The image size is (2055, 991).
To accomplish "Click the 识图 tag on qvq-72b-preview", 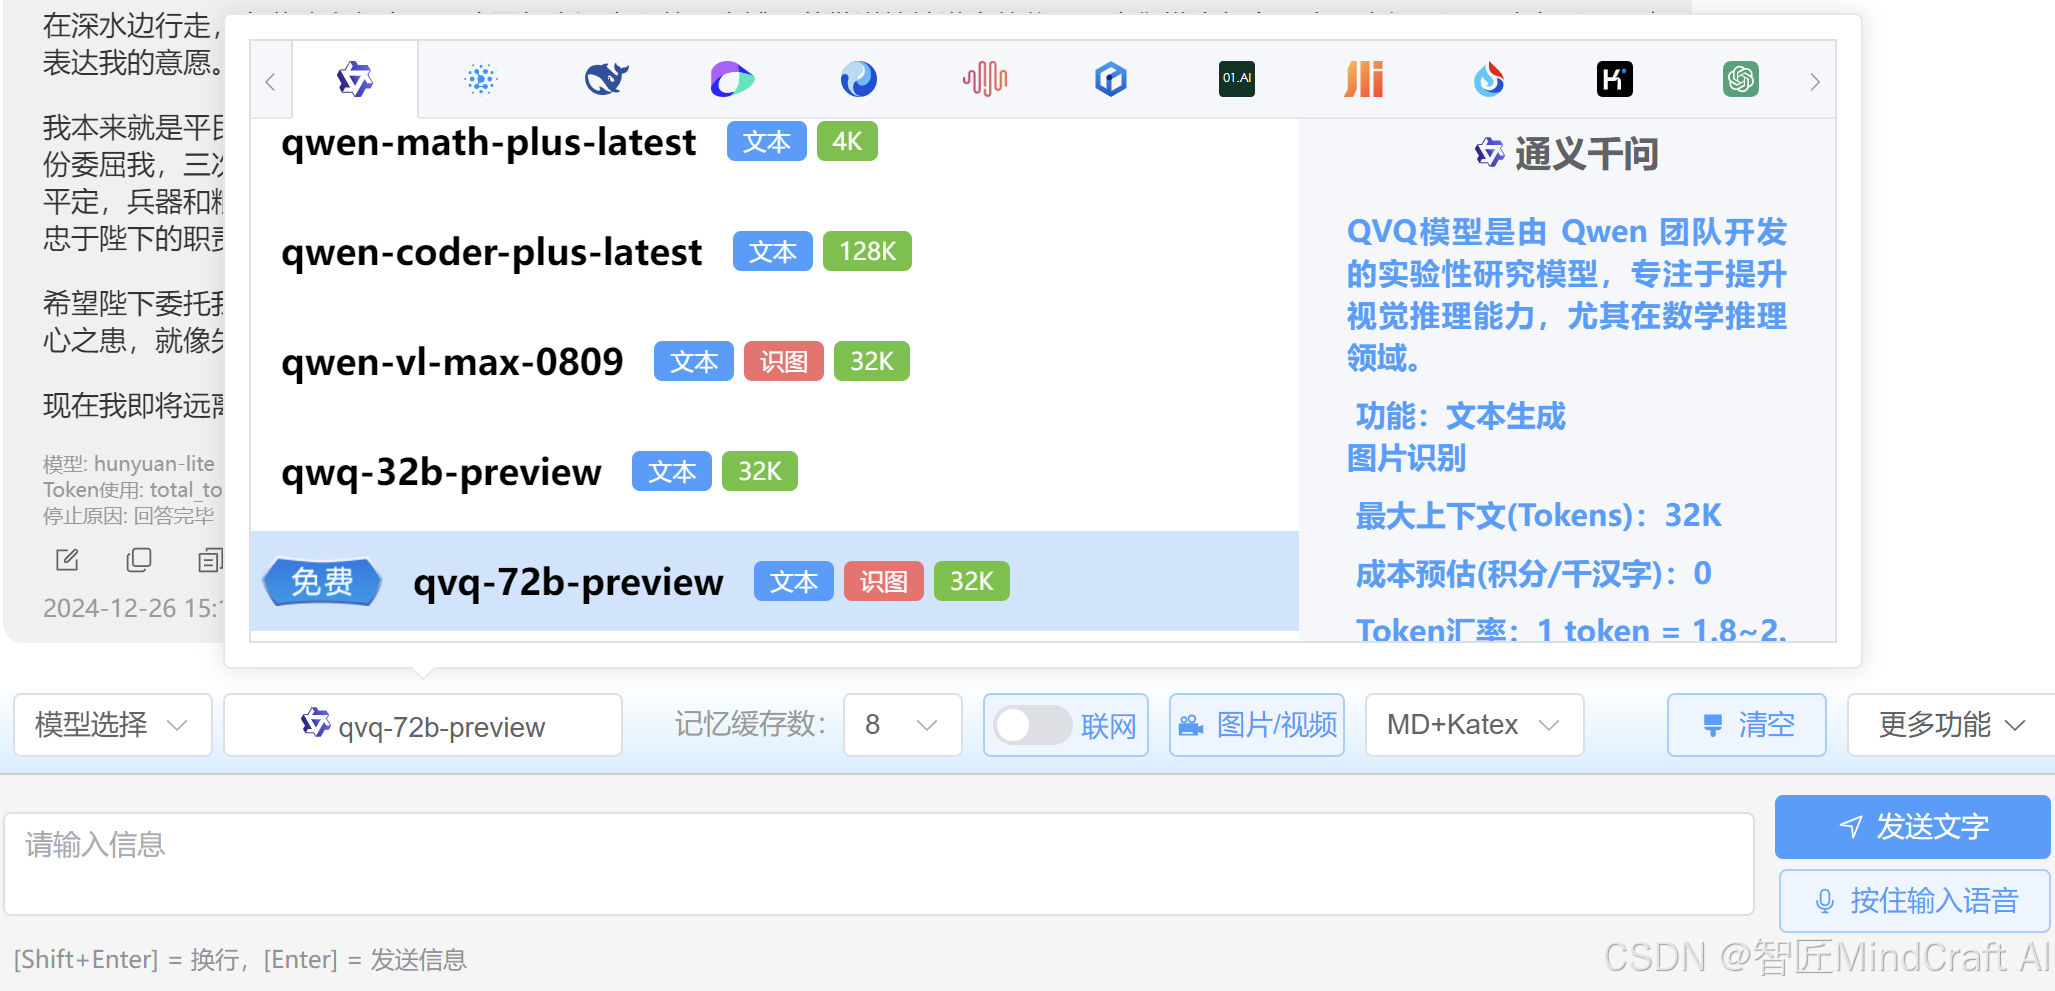I will pos(884,582).
